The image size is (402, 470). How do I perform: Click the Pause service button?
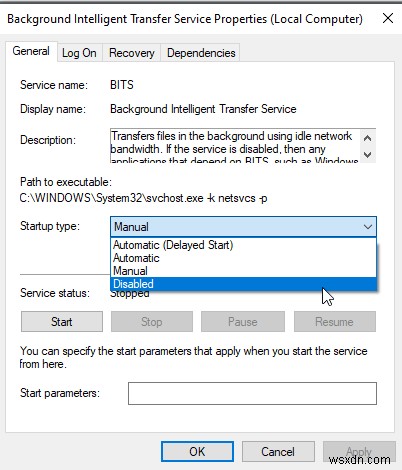click(243, 322)
